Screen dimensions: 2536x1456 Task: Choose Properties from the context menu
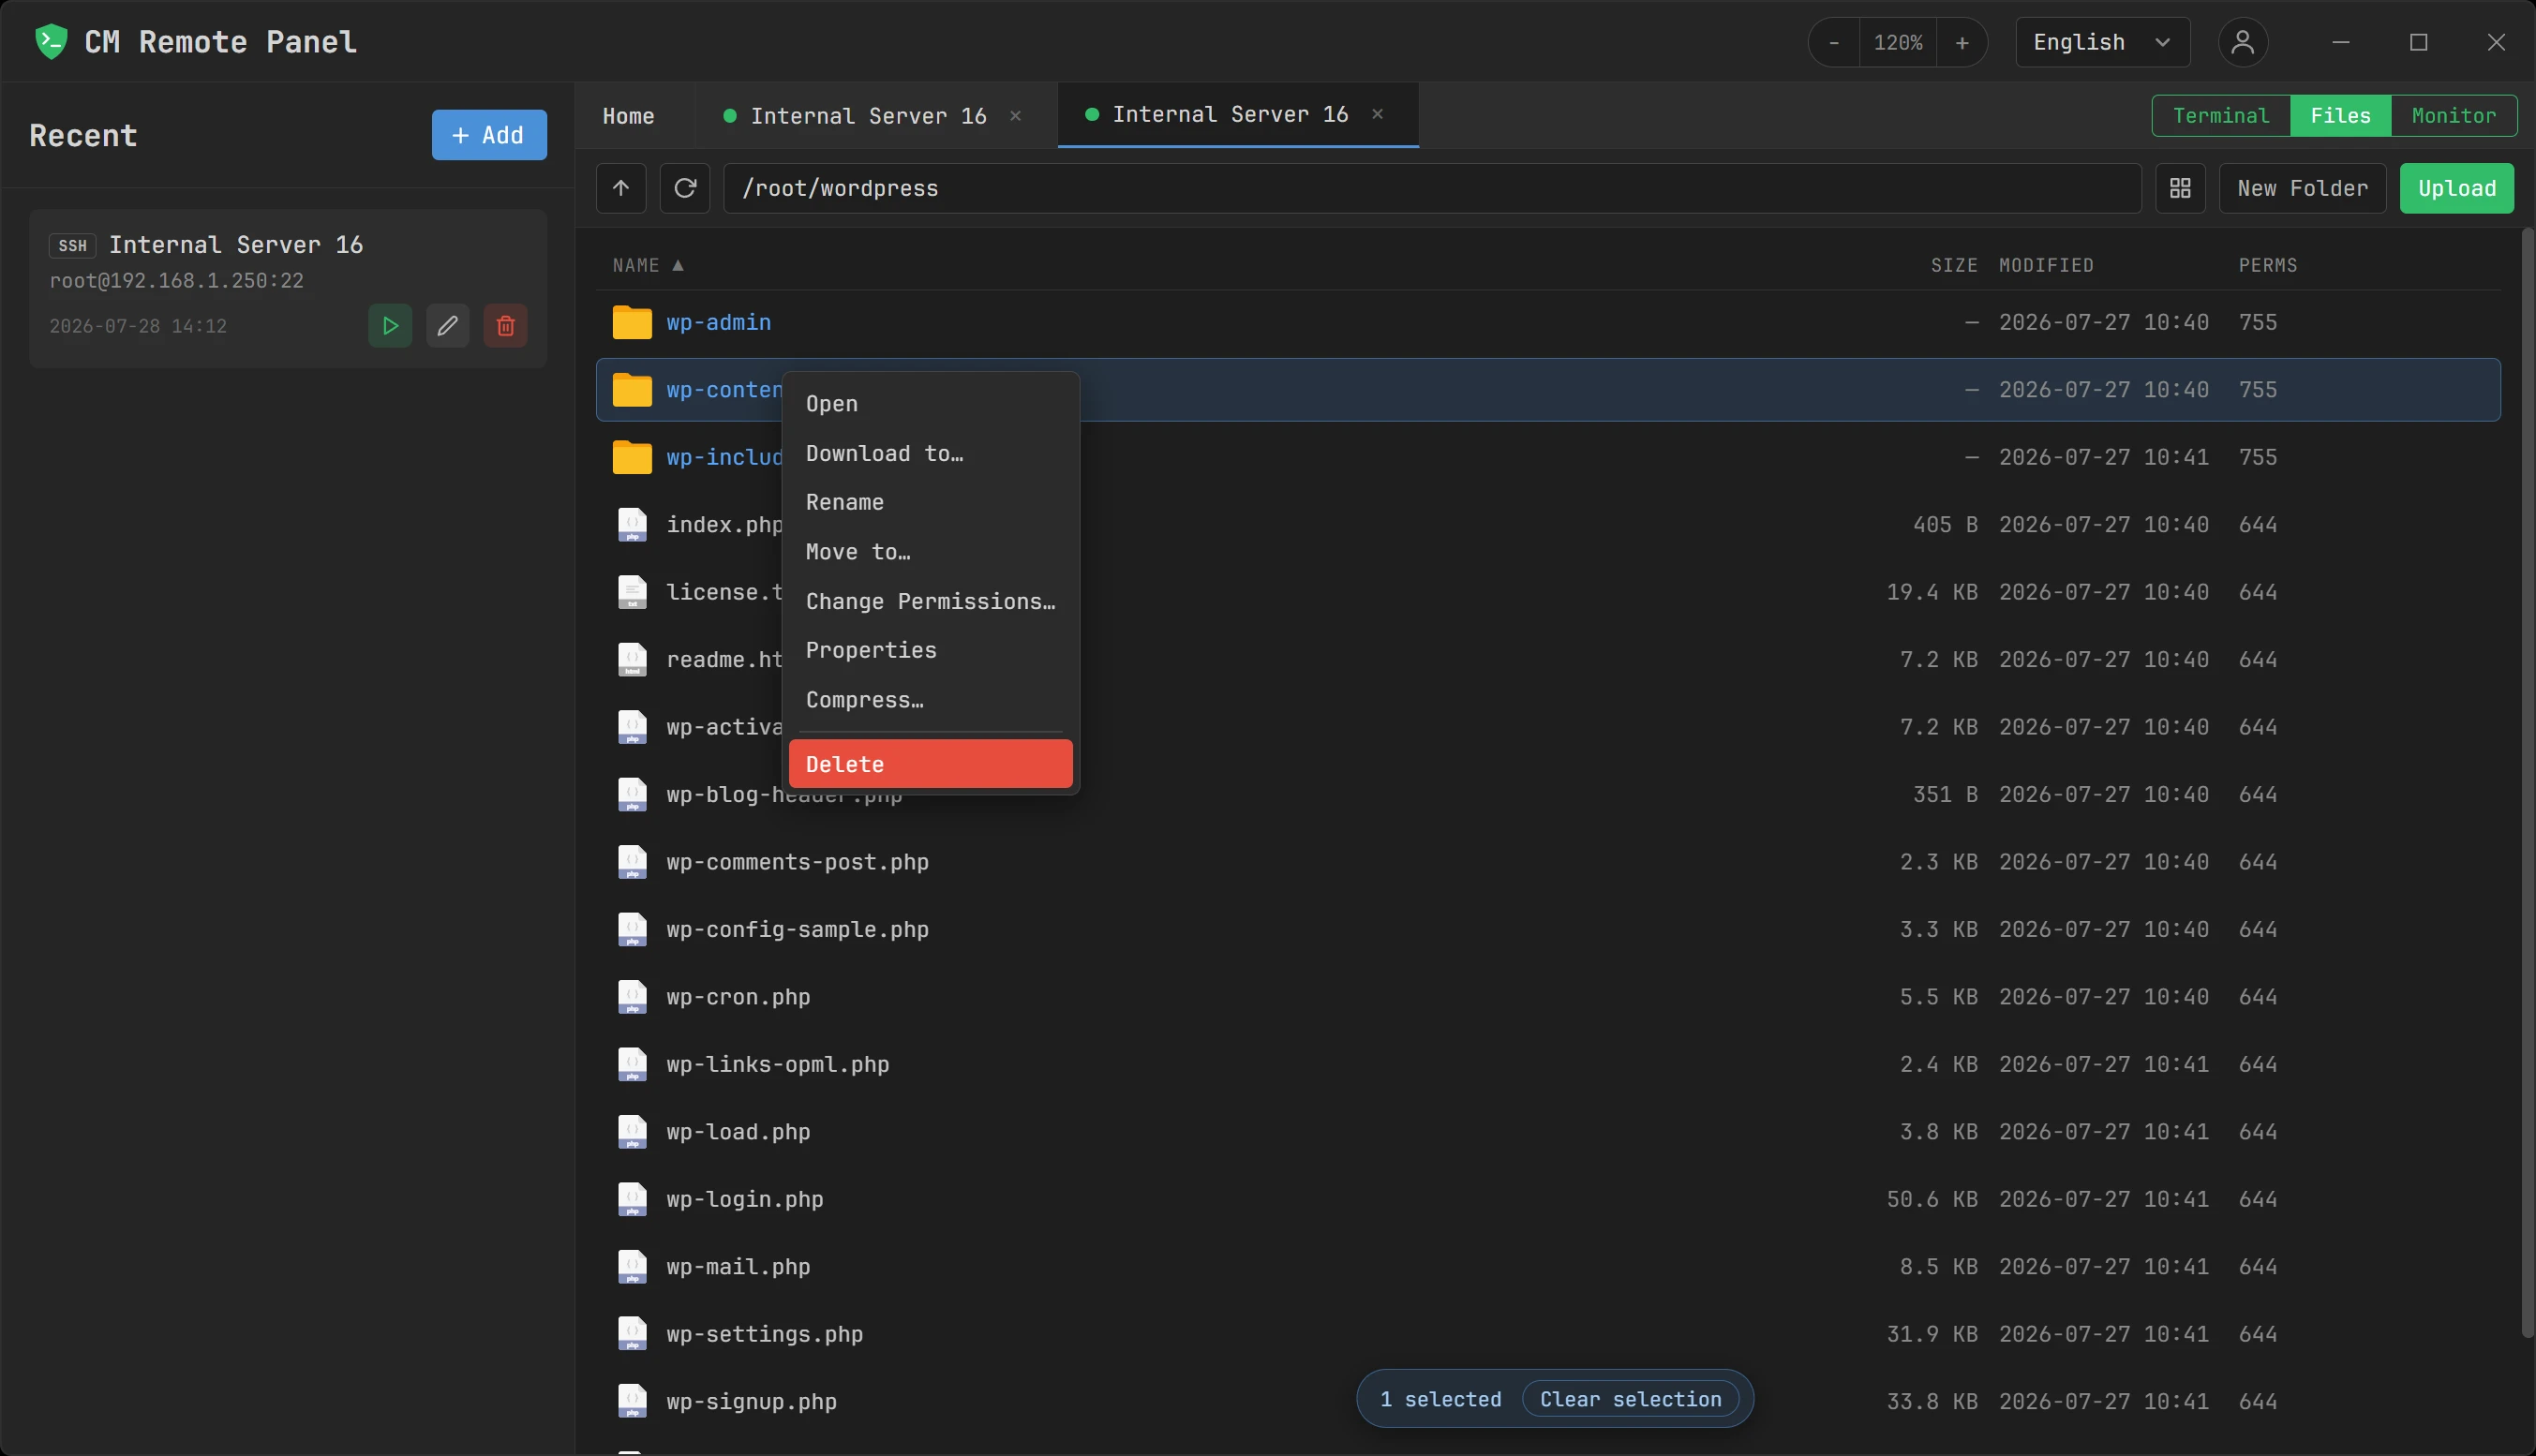coord(930,650)
